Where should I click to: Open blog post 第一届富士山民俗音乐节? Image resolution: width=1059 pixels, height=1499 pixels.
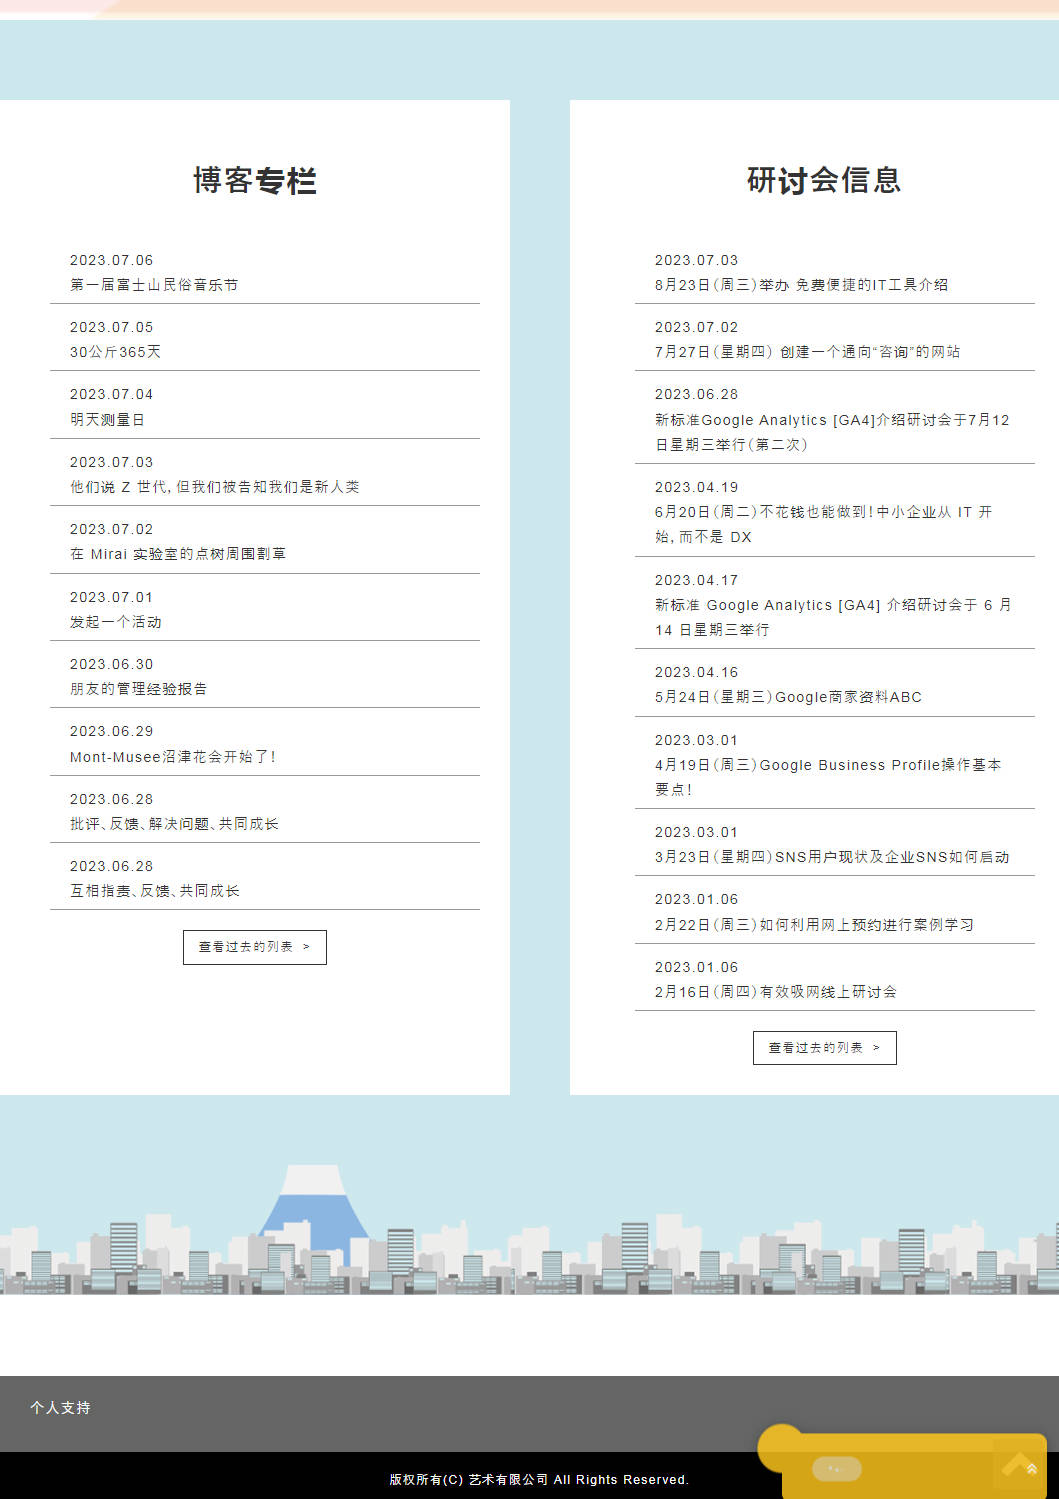[154, 285]
